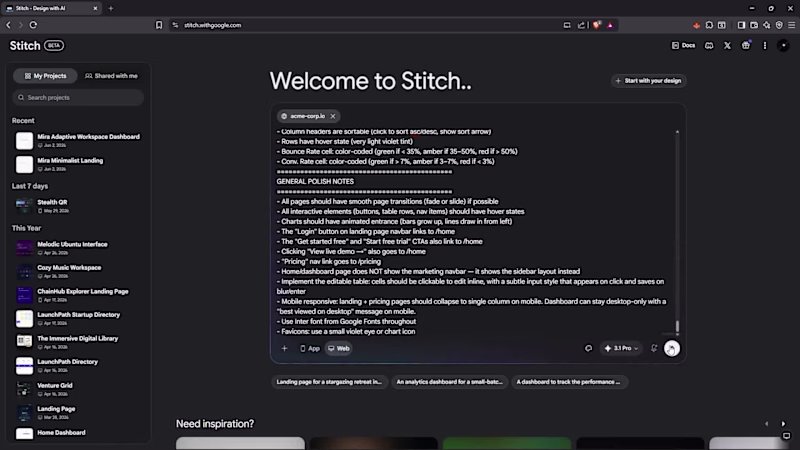The width and height of the screenshot is (800, 450).
Task: Click the prompt textbox scrollbar thumb
Action: pyautogui.click(x=677, y=326)
